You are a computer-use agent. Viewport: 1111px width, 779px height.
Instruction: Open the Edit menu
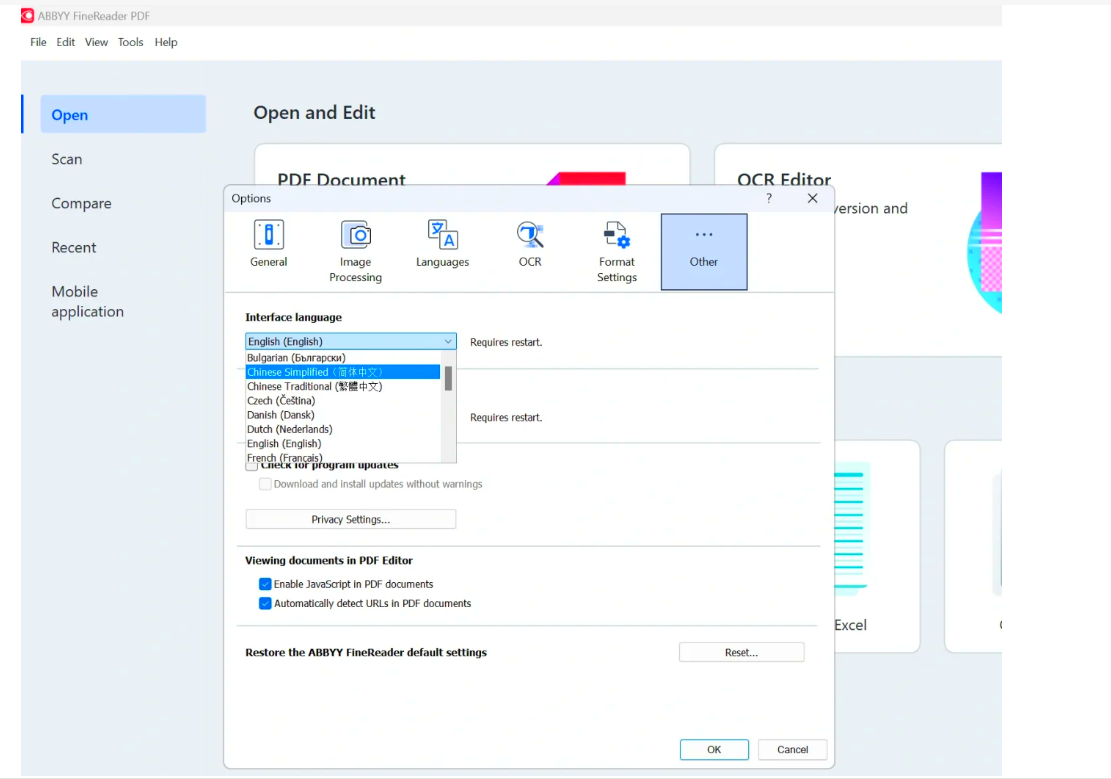(x=66, y=43)
